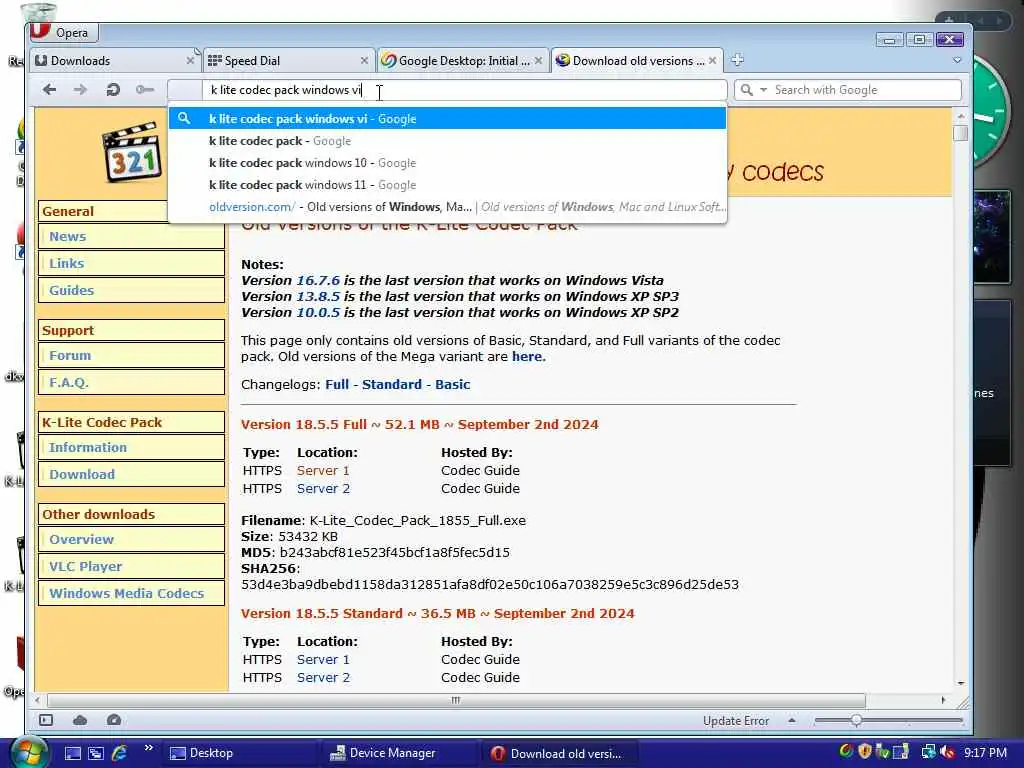
Task: Click the Opera menu button
Action: (63, 32)
